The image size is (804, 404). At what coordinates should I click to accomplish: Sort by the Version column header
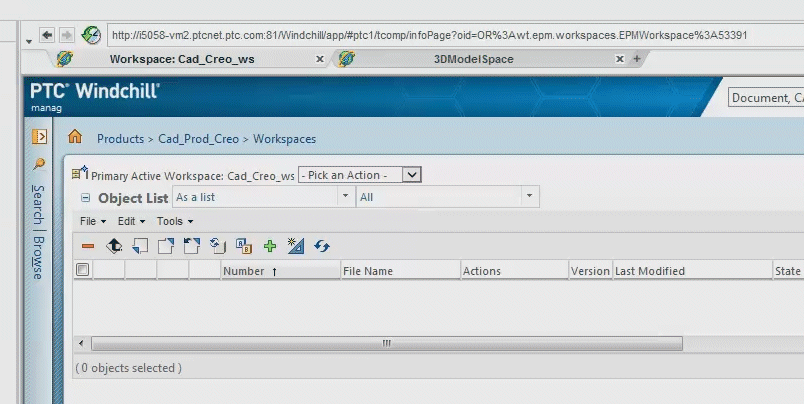(x=590, y=271)
